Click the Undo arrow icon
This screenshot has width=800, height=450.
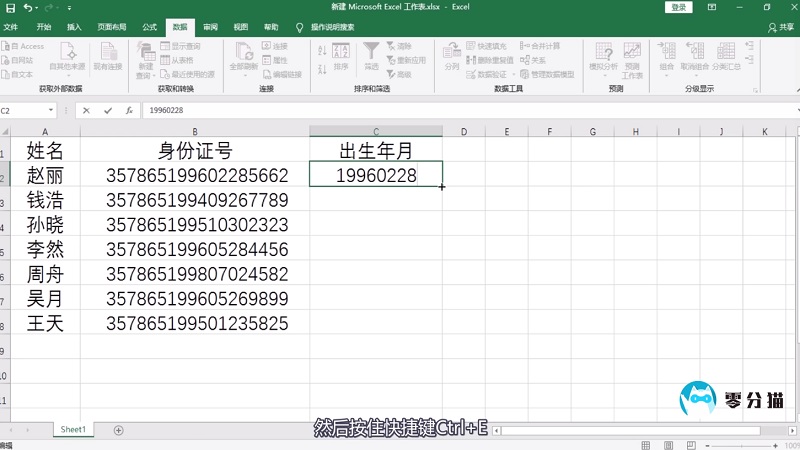[x=27, y=7]
